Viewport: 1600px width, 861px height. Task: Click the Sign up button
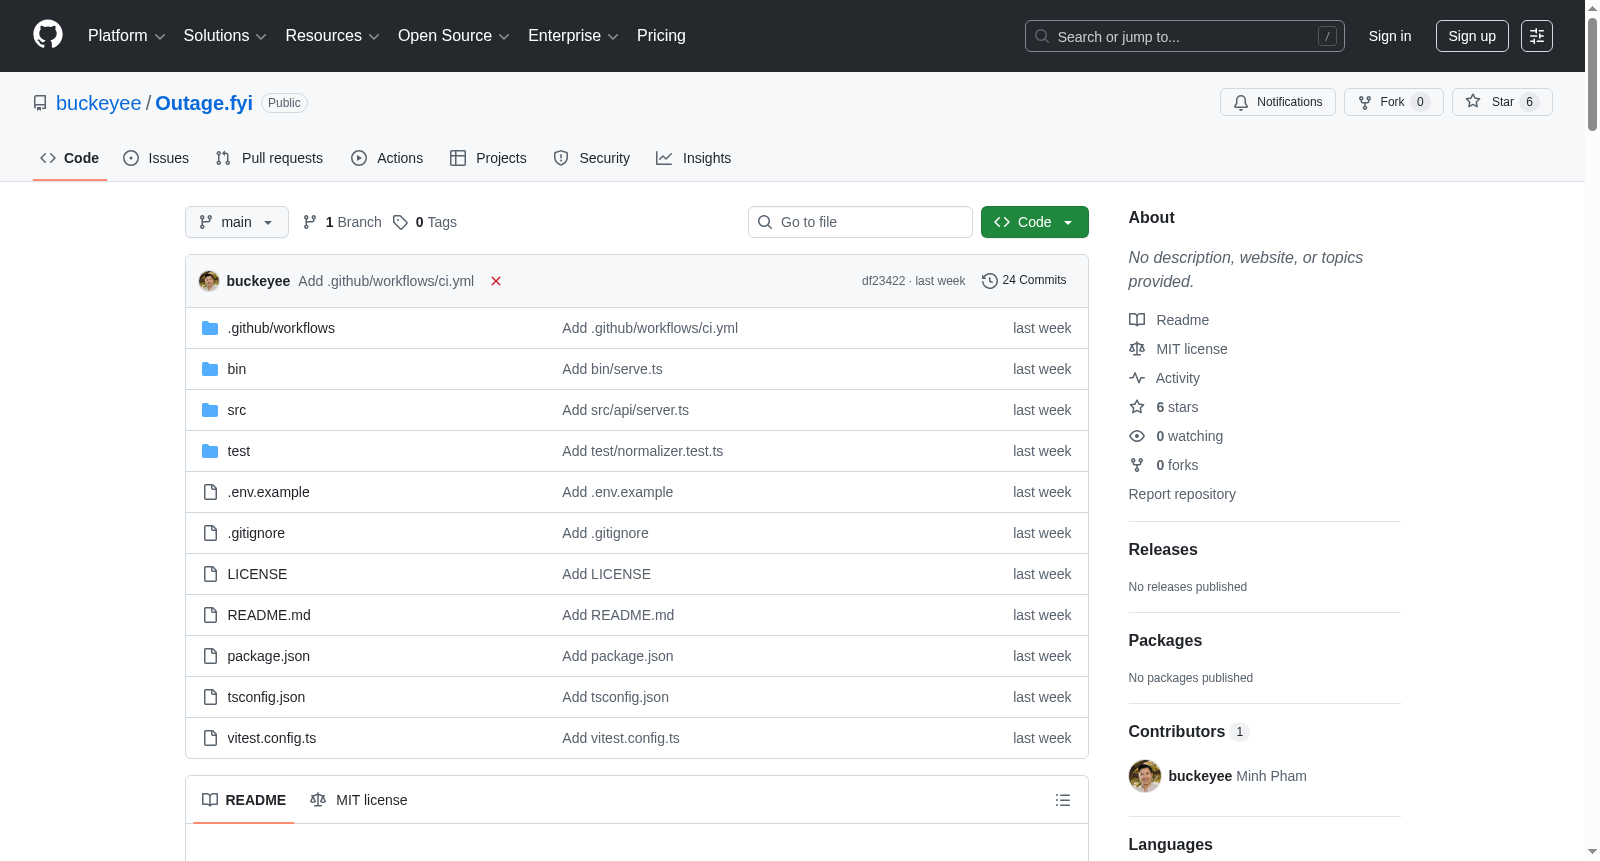tap(1472, 36)
